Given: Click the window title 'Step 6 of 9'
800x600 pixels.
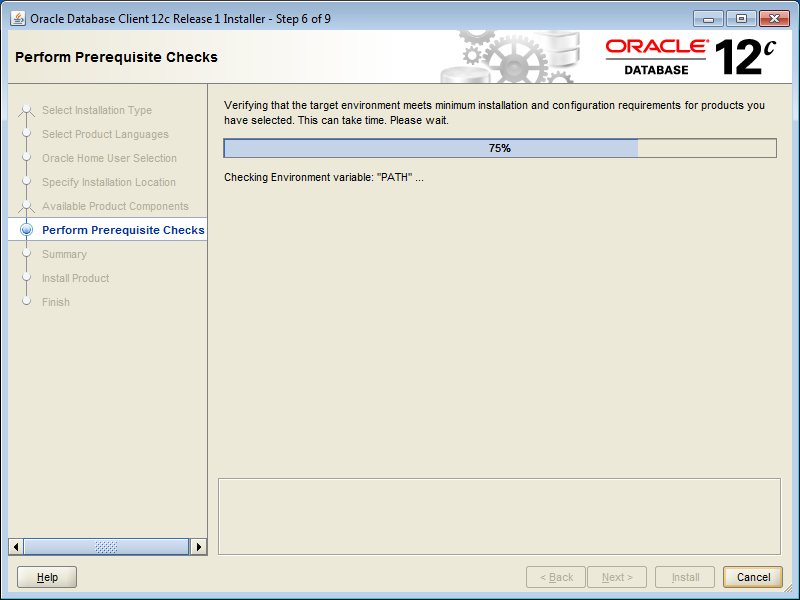Looking at the screenshot, I should tap(303, 19).
